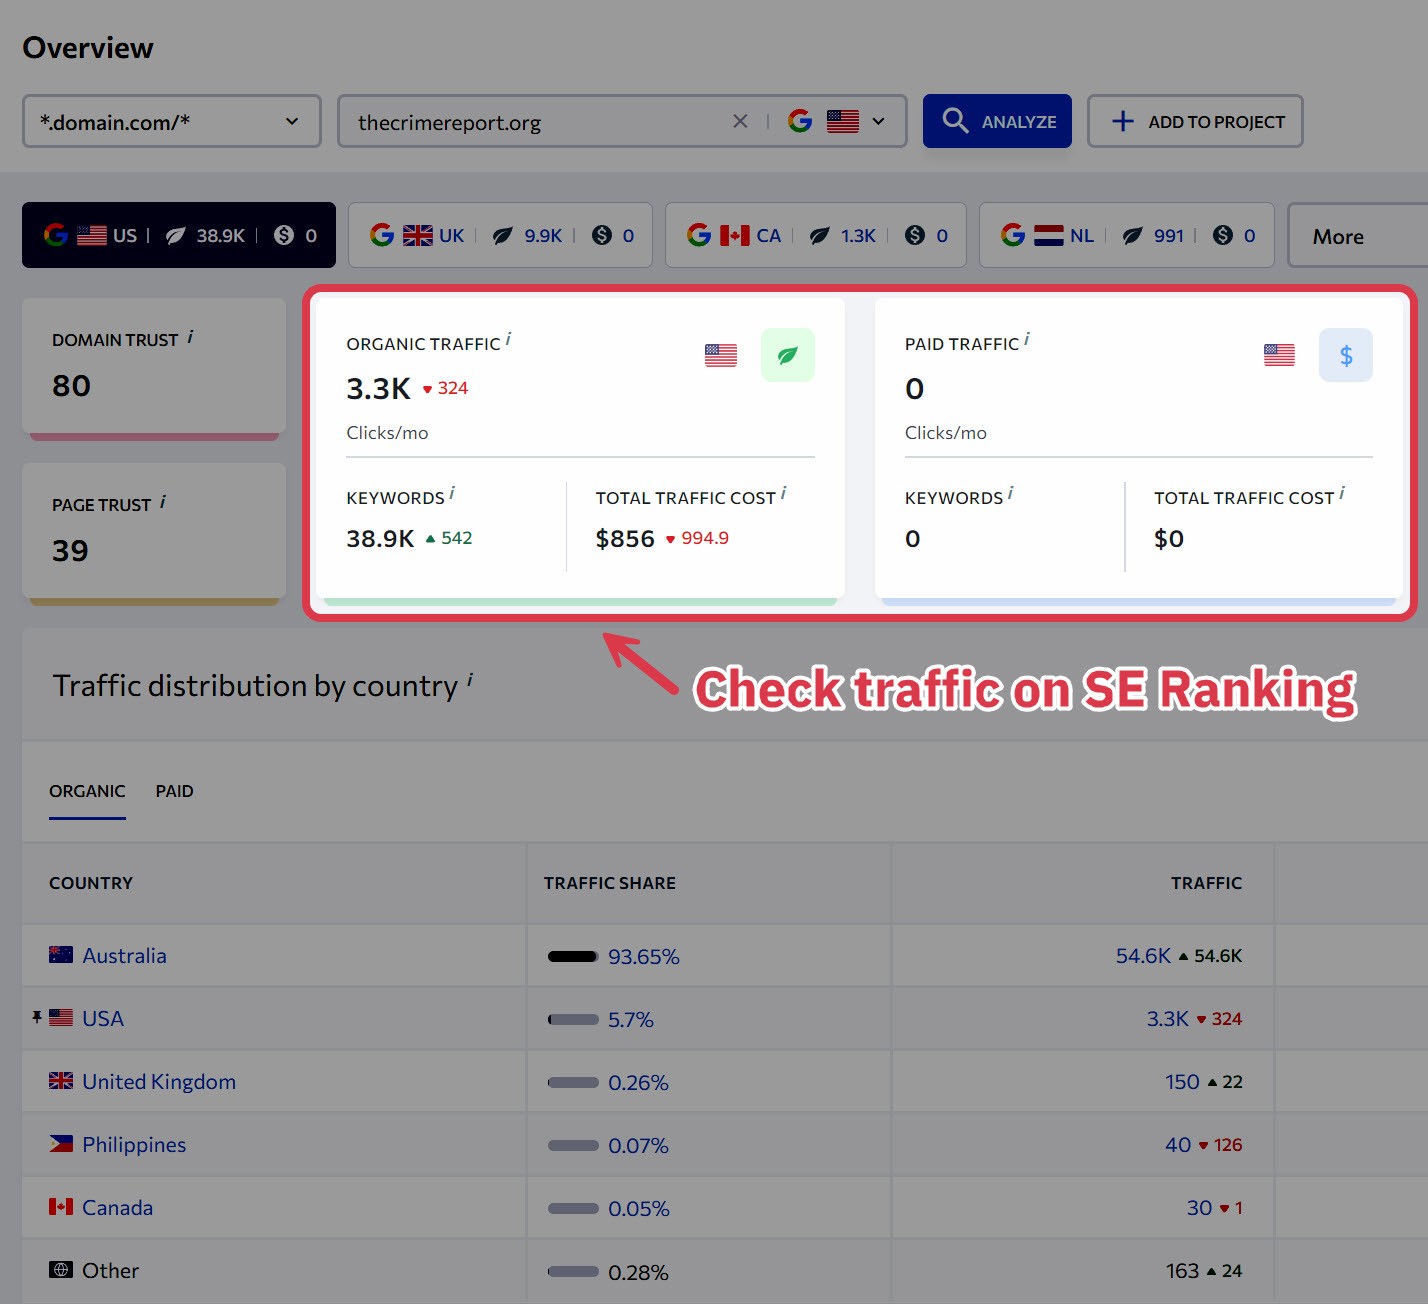Click Australia traffic value 54.6K
1428x1304 pixels.
coord(1143,956)
